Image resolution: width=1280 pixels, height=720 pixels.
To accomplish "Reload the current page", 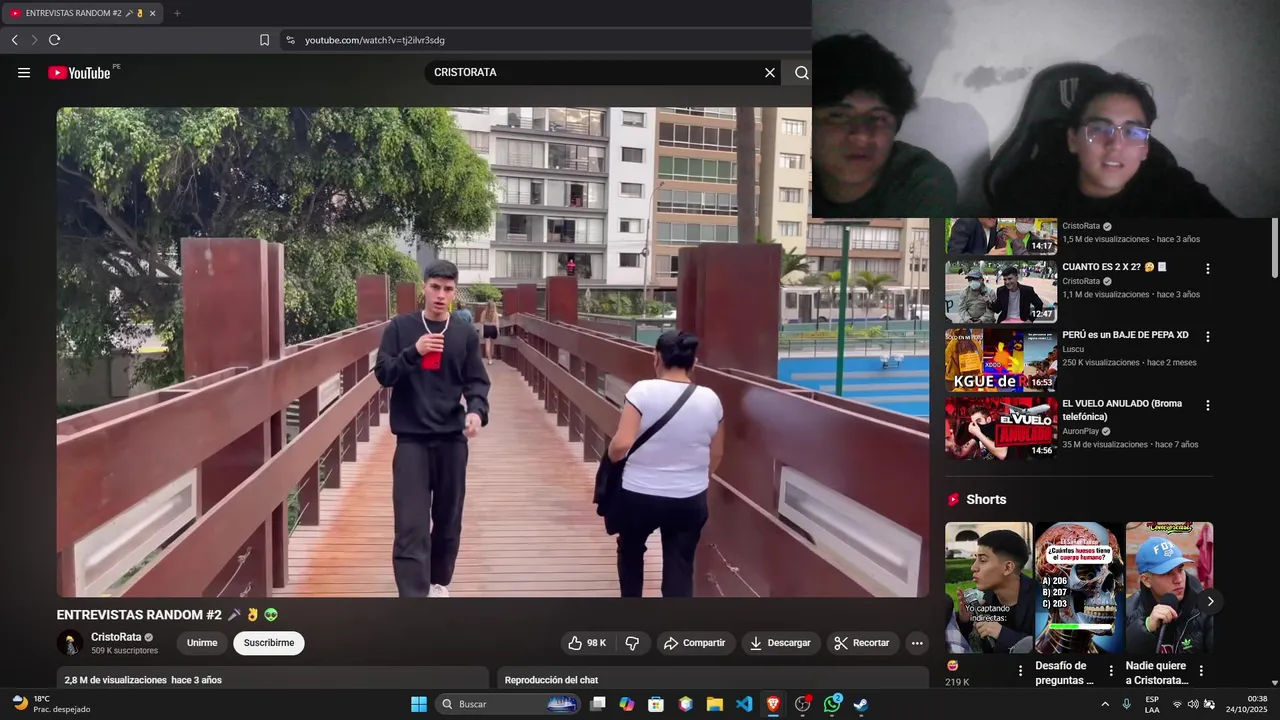I will pos(54,40).
